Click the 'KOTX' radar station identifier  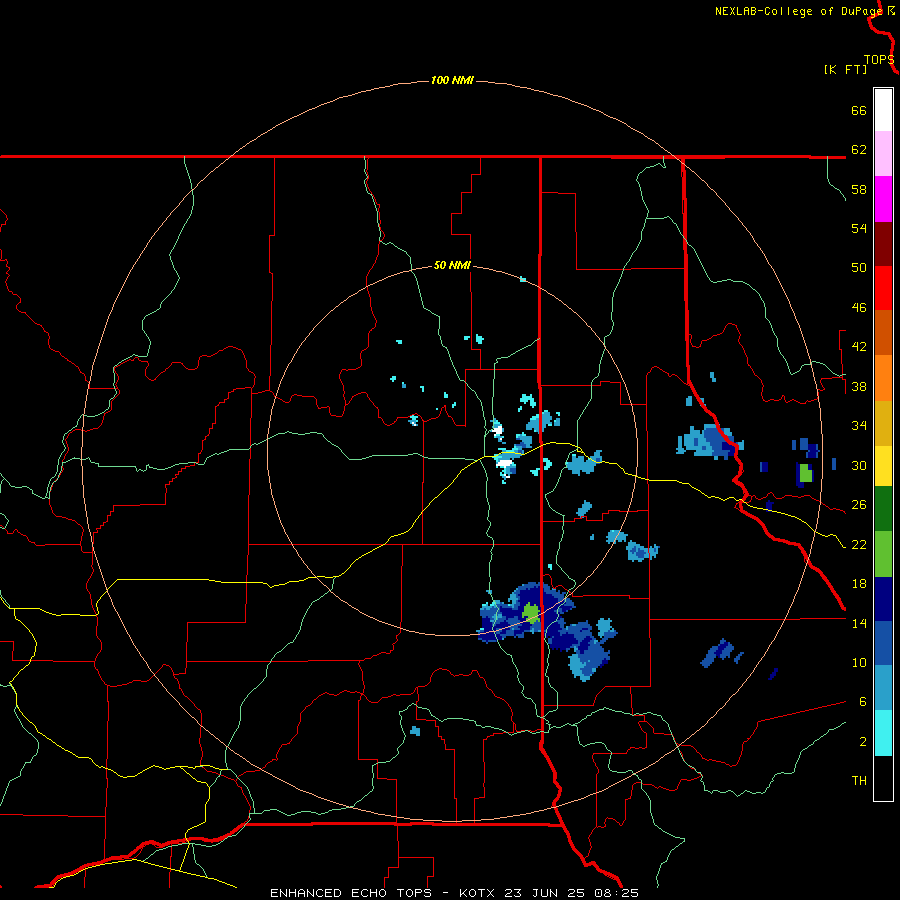click(x=476, y=893)
